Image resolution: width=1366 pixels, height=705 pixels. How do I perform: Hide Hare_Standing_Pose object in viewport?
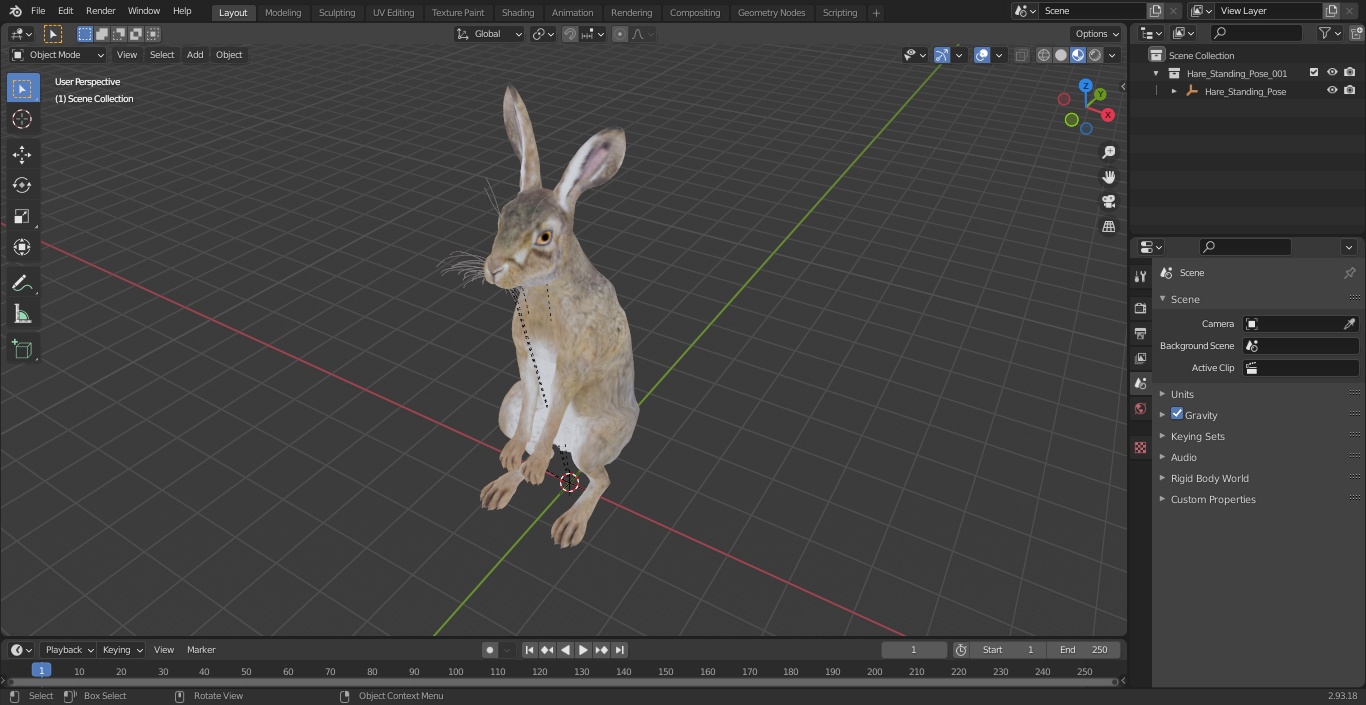1332,91
